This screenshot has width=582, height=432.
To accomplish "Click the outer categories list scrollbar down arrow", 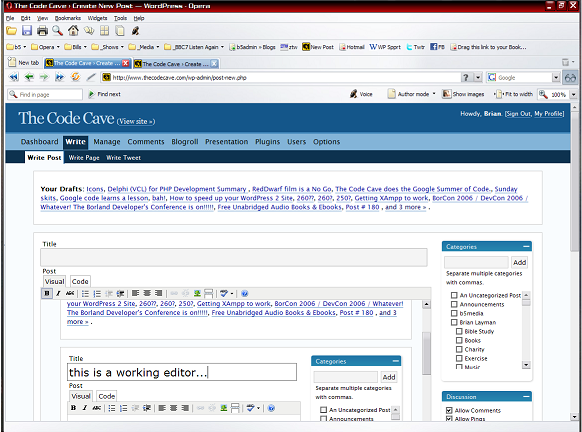I will click(526, 365).
